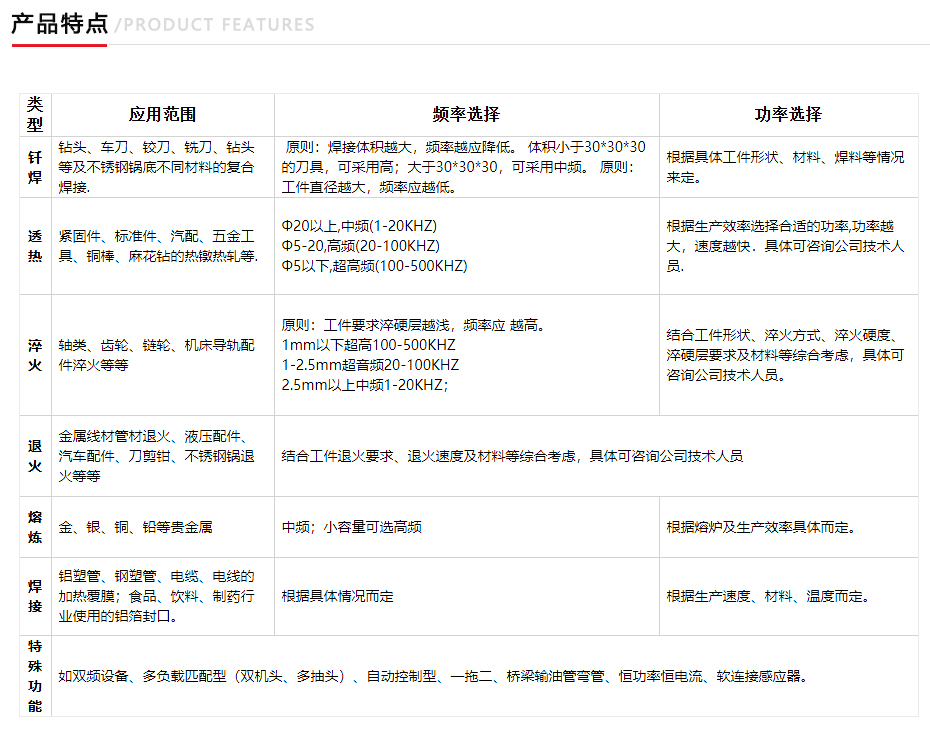930x734 pixels.
Task: Click the 熔炼 row label
Action: pos(35,527)
